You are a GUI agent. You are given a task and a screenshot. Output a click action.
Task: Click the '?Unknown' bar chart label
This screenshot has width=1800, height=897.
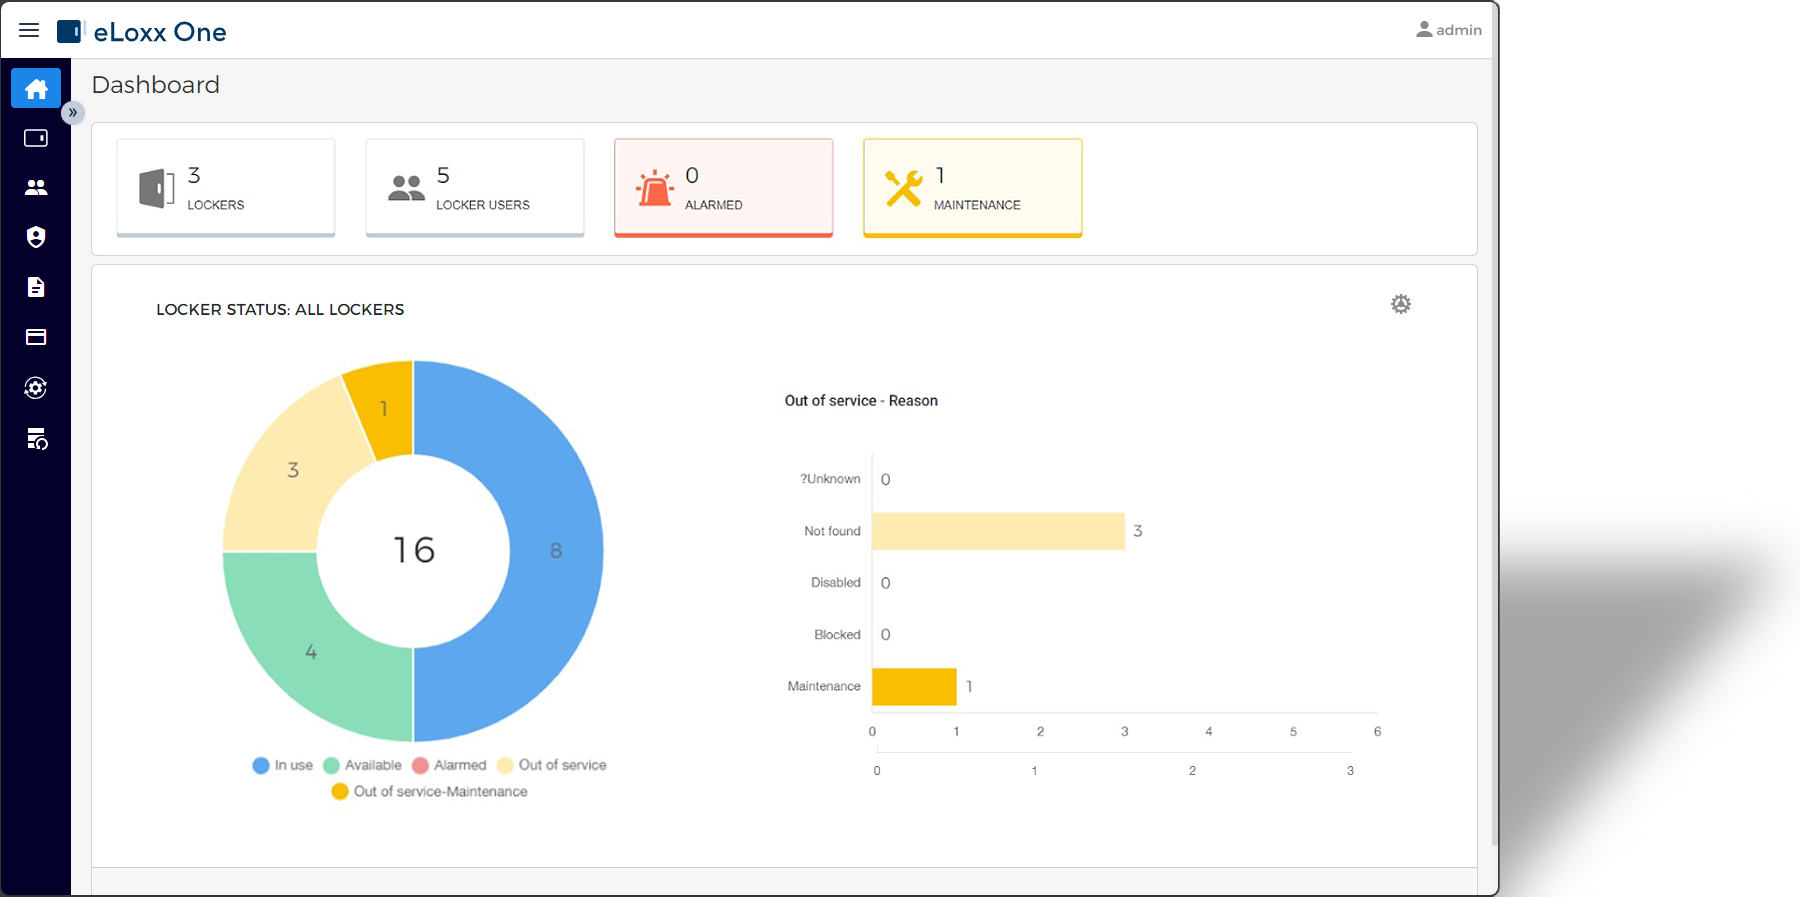(x=830, y=479)
